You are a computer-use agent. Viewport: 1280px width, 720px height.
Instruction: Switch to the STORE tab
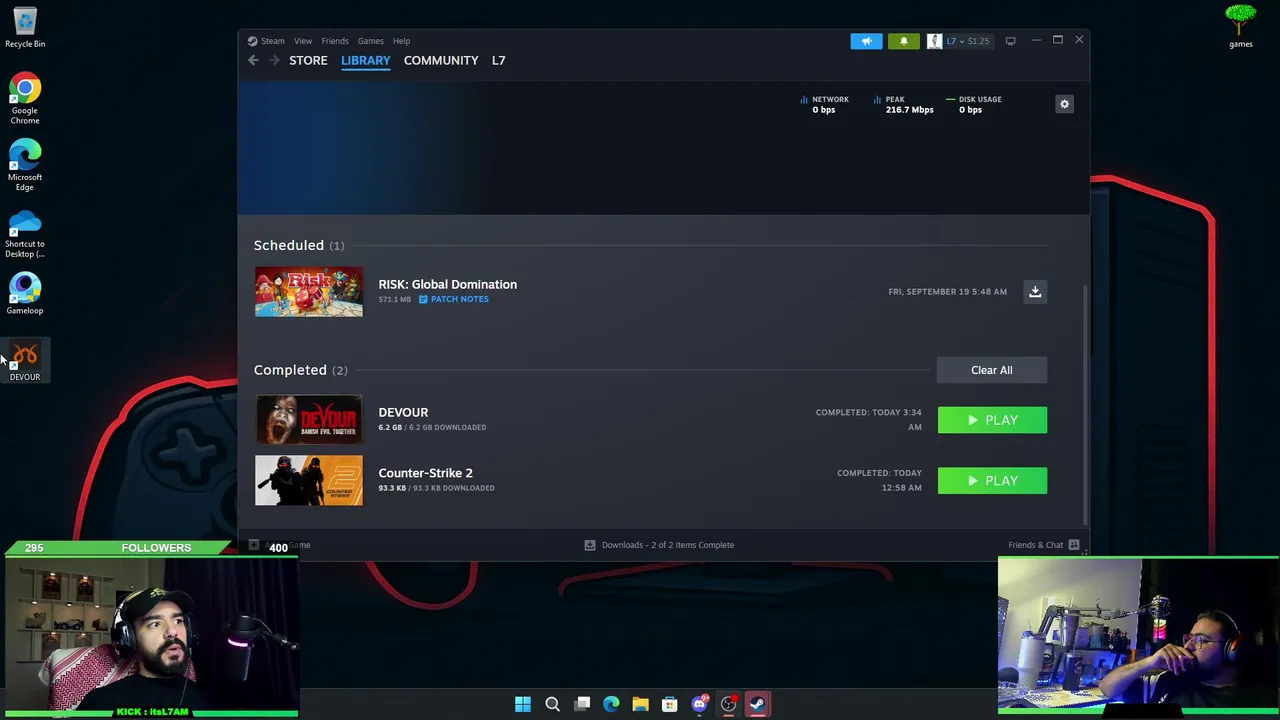308,60
